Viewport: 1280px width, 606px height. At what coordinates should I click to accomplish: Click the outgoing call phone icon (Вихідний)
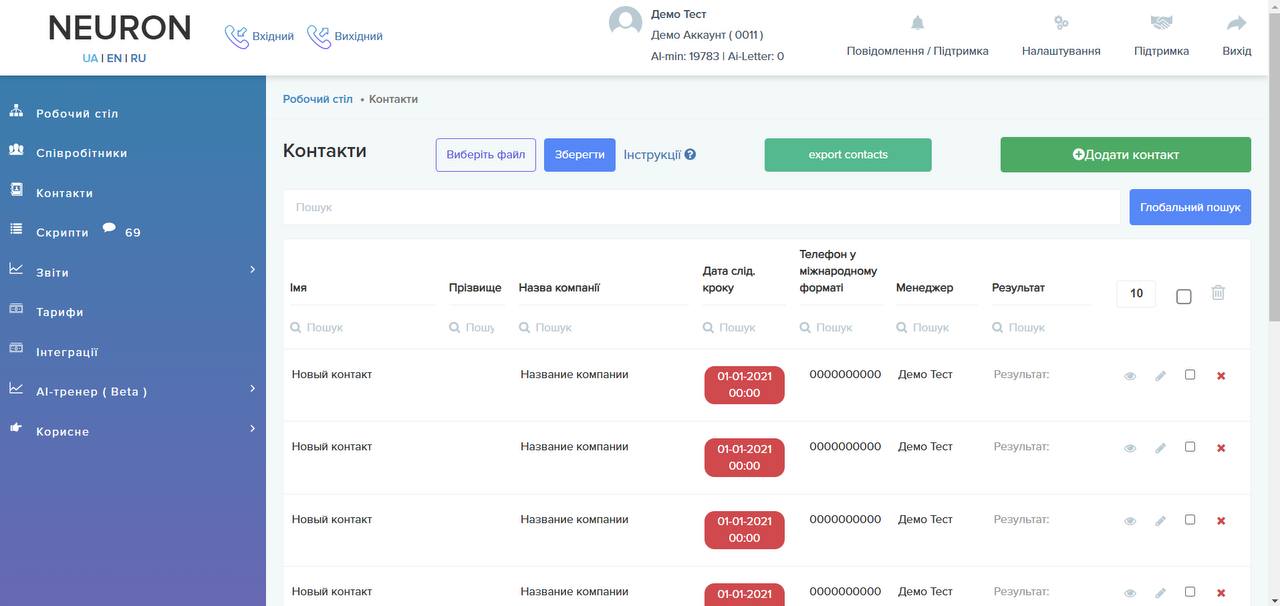(319, 37)
